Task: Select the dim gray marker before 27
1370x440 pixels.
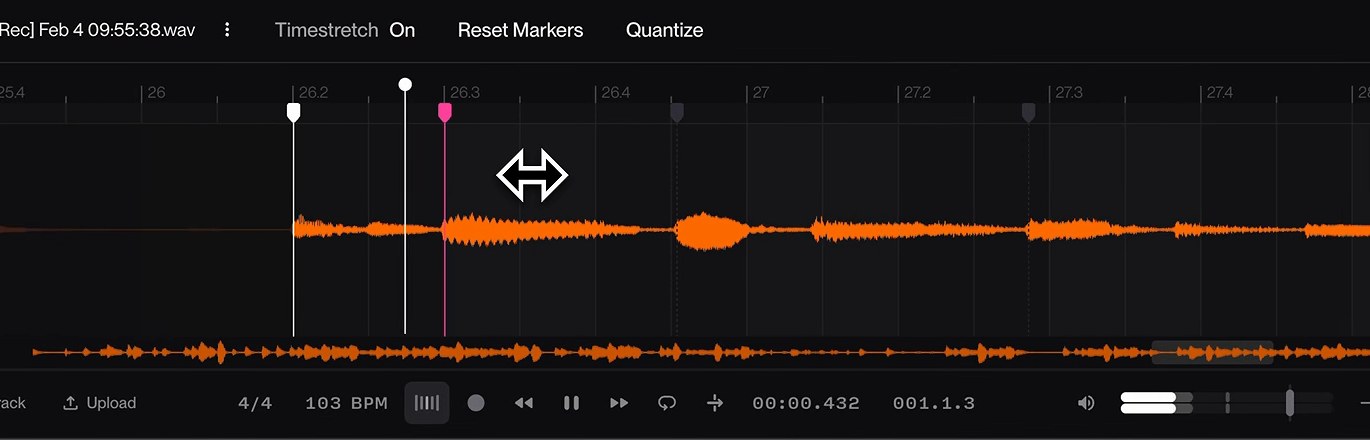Action: pyautogui.click(x=677, y=112)
